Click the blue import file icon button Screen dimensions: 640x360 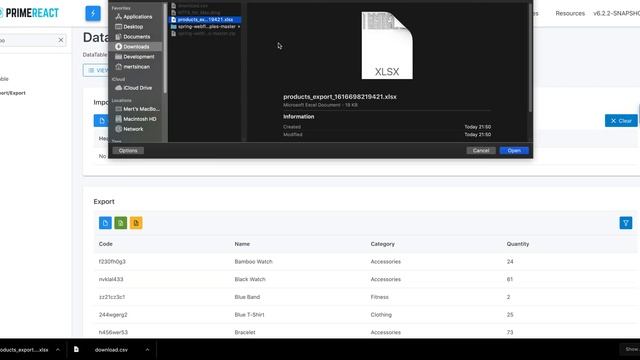tap(102, 121)
